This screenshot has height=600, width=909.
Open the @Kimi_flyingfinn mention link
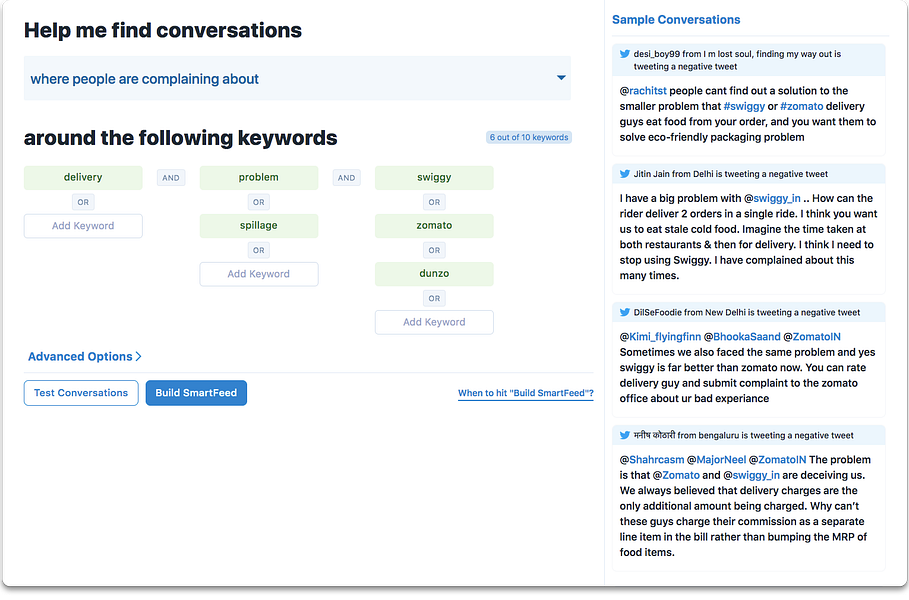[660, 337]
